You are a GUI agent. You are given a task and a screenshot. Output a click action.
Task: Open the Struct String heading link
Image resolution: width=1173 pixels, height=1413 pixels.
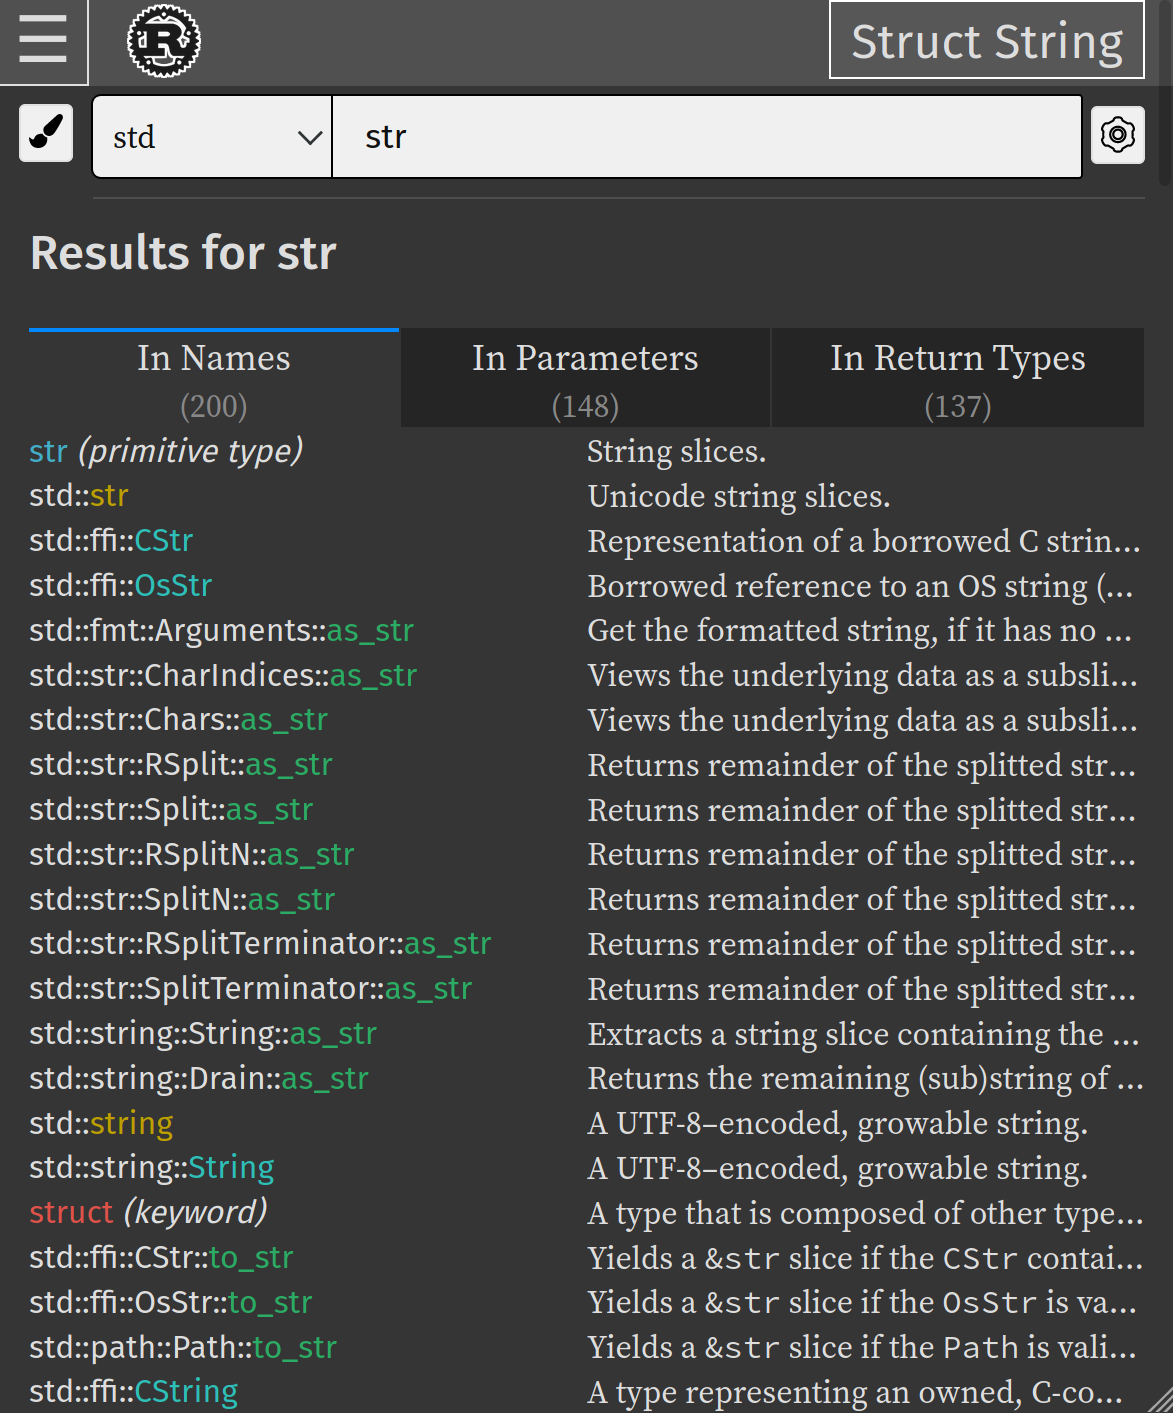[x=987, y=41]
